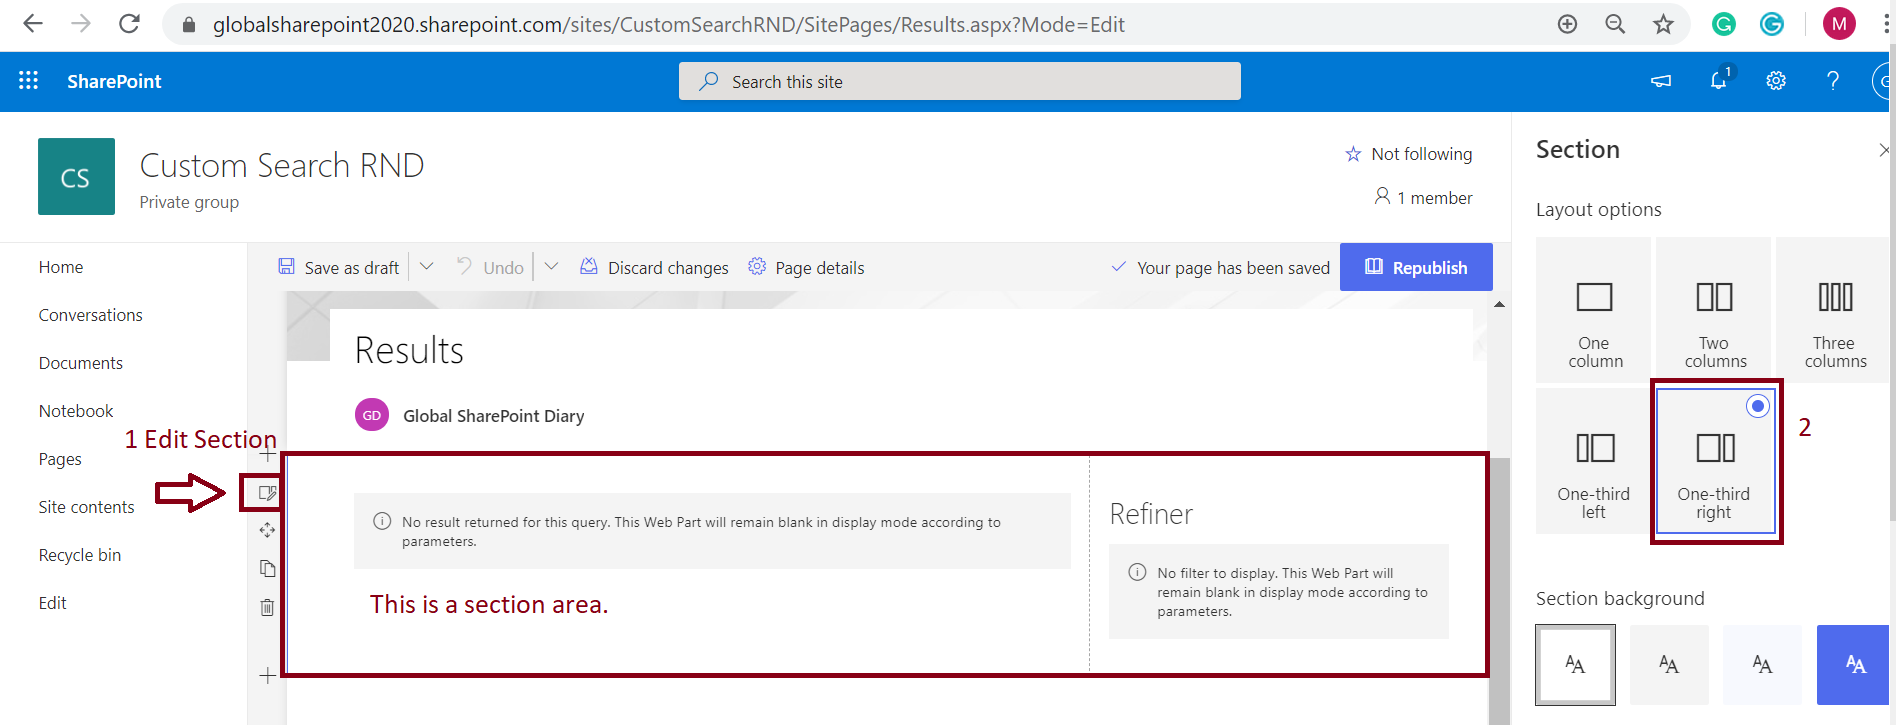Open Site contents in the site navigation

tap(87, 507)
